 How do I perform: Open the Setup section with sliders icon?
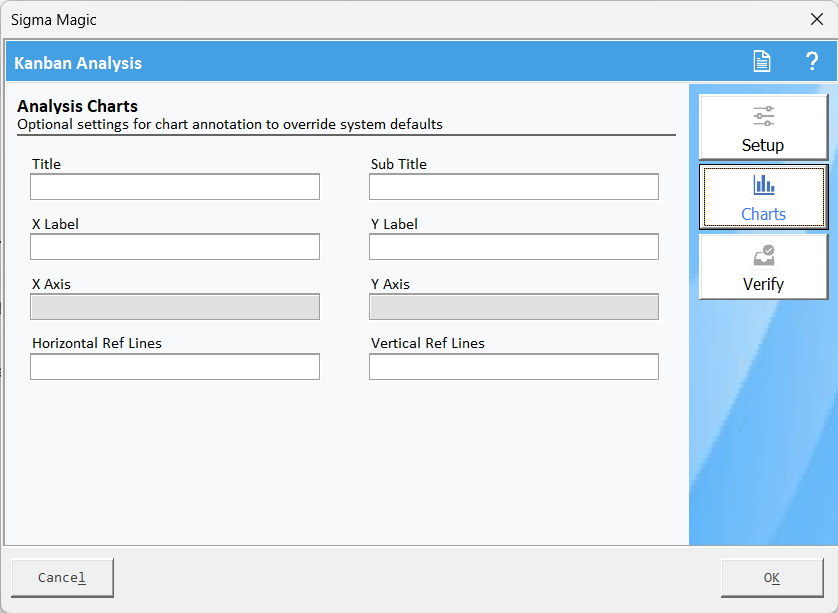(x=763, y=117)
